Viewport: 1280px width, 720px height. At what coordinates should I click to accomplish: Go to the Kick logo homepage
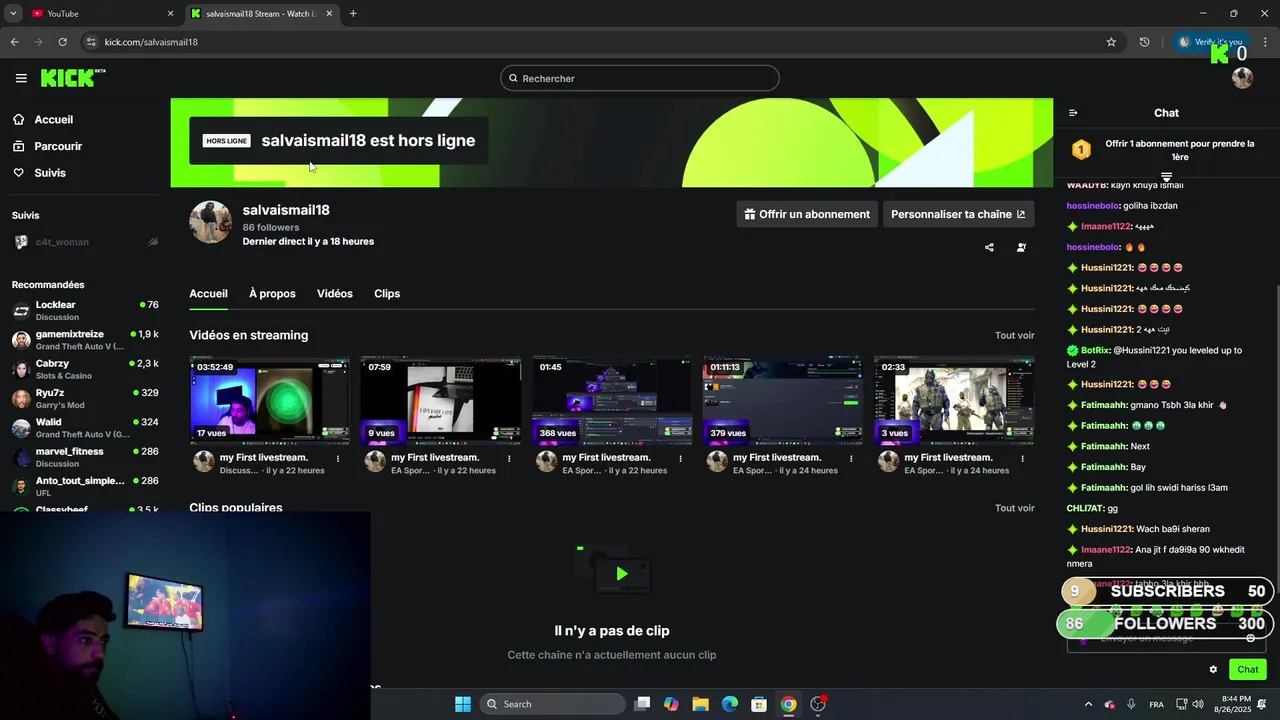73,78
